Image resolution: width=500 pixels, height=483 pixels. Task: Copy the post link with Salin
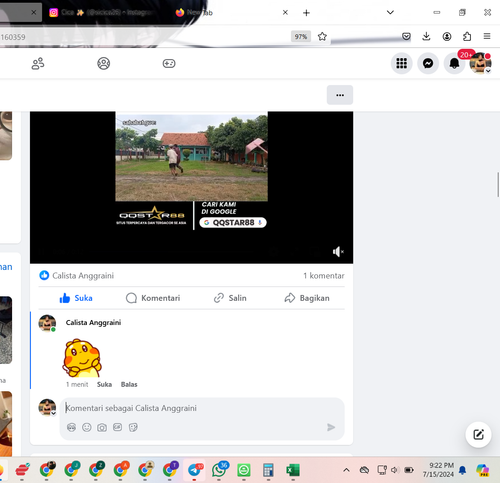(x=230, y=298)
